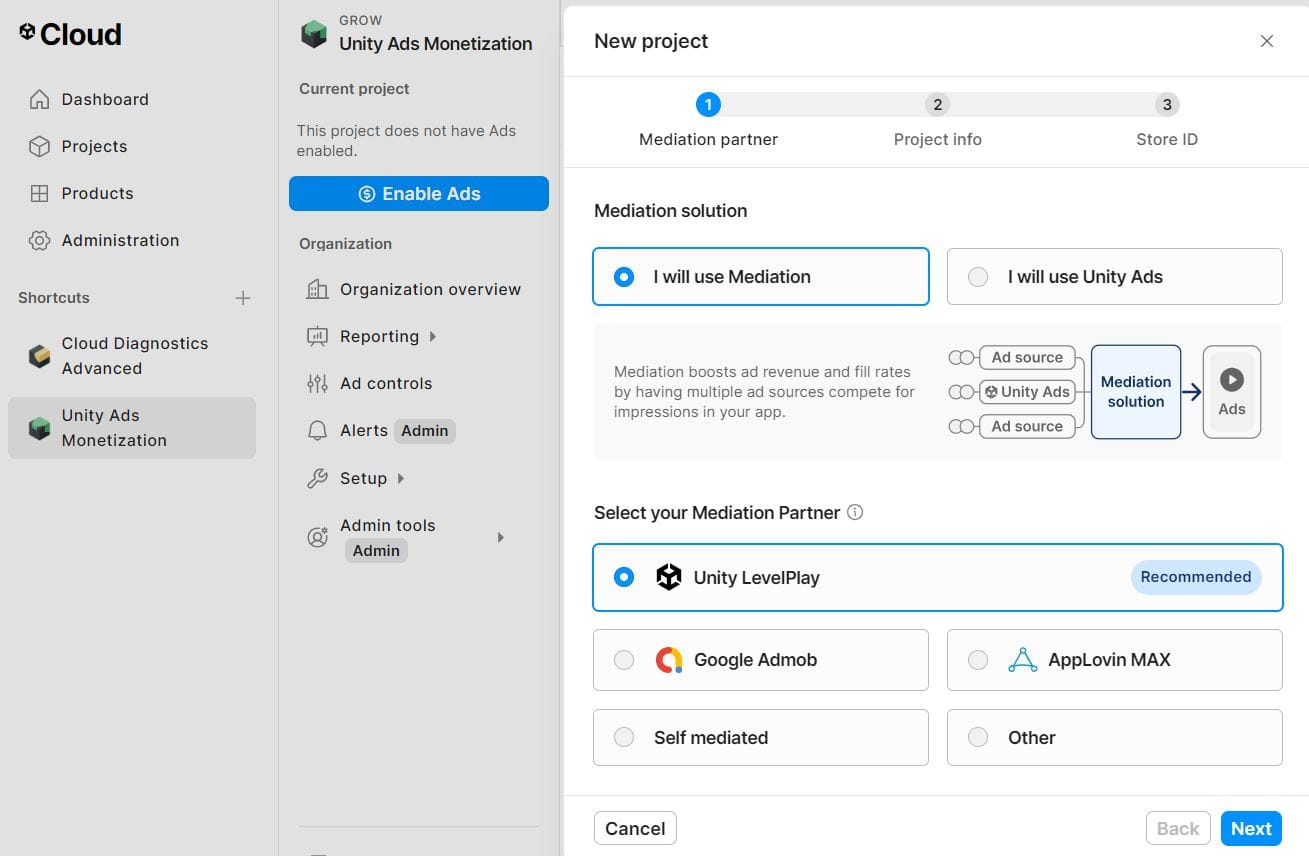
Task: Click the Administration gear icon
Action: [39, 240]
